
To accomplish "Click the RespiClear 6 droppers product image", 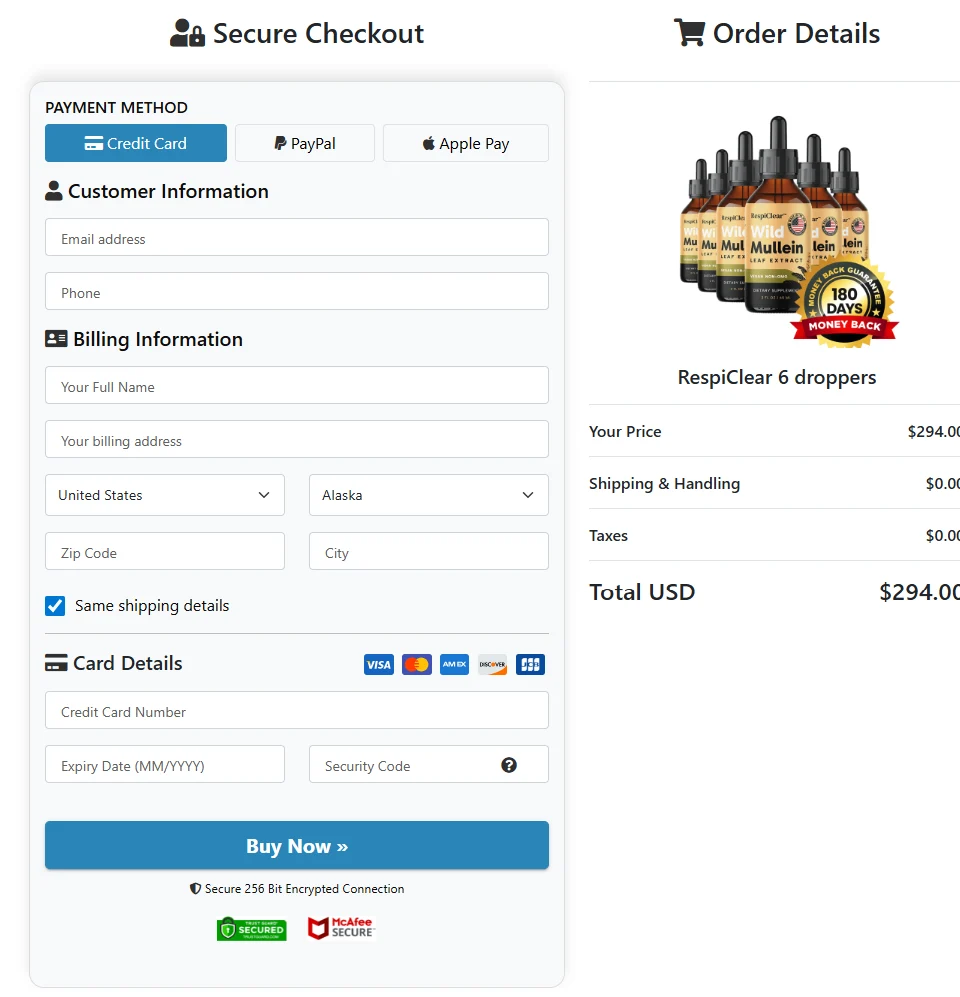I will point(787,231).
